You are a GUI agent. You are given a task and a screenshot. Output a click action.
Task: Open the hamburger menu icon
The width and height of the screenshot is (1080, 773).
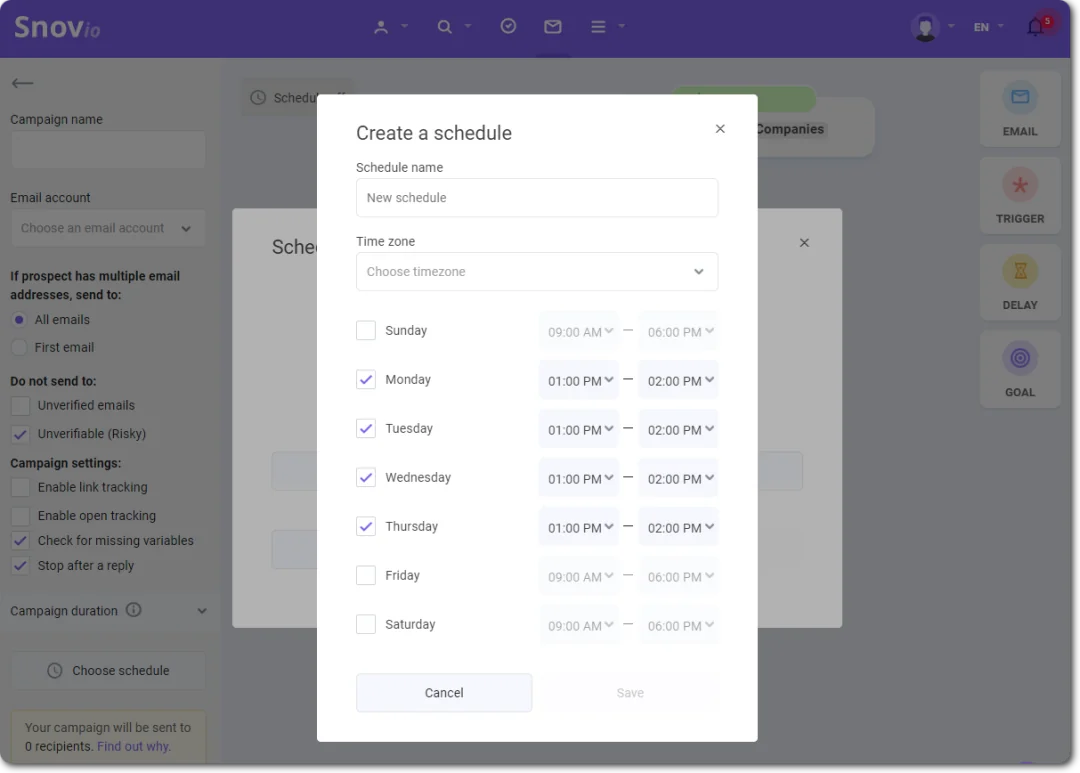598,27
